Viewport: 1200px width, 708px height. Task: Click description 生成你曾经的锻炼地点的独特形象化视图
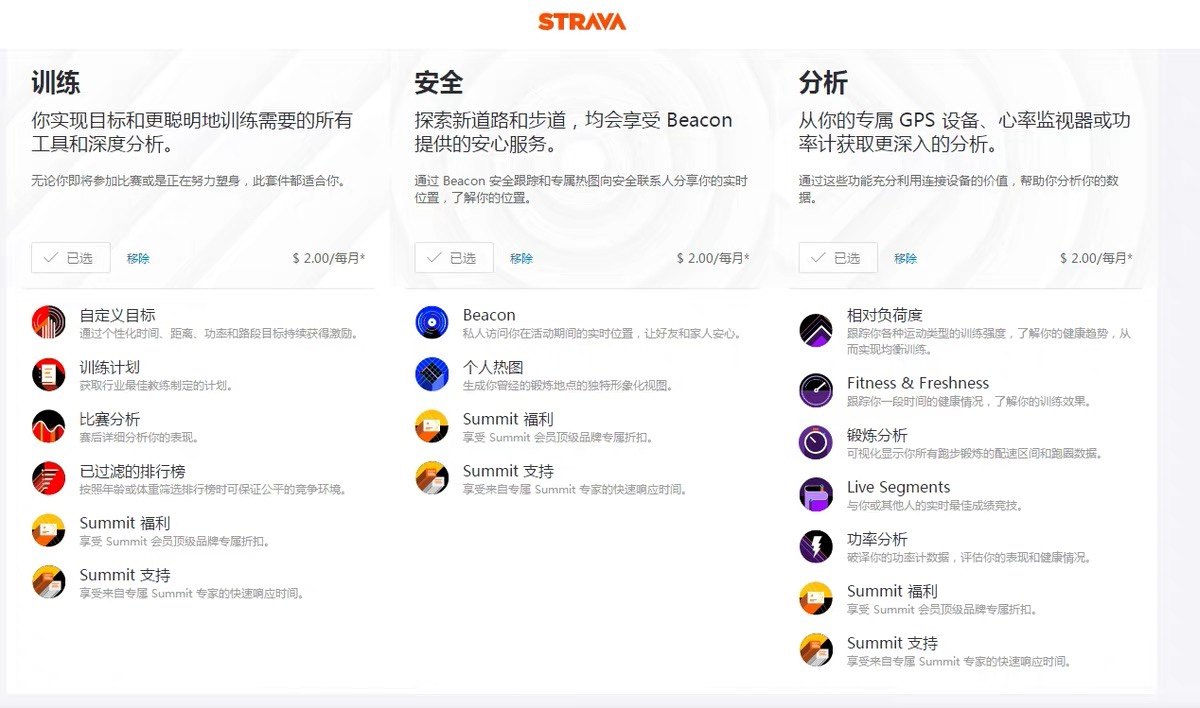[568, 385]
